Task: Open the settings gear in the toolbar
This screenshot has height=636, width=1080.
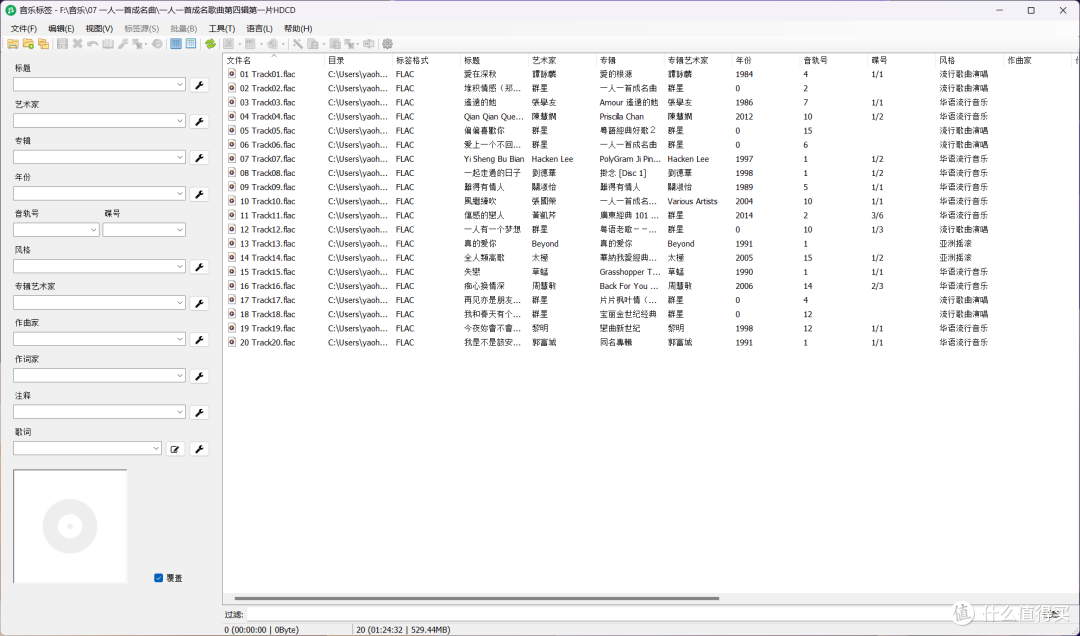Action: 387,44
